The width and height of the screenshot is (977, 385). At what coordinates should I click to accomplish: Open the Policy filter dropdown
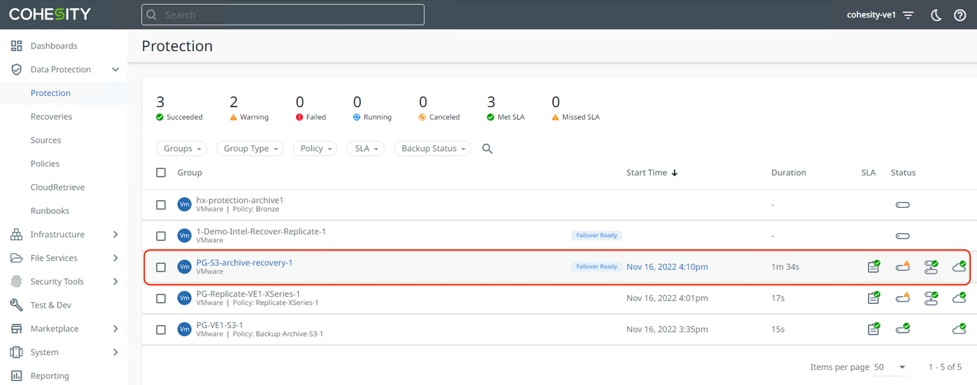pyautogui.click(x=315, y=148)
